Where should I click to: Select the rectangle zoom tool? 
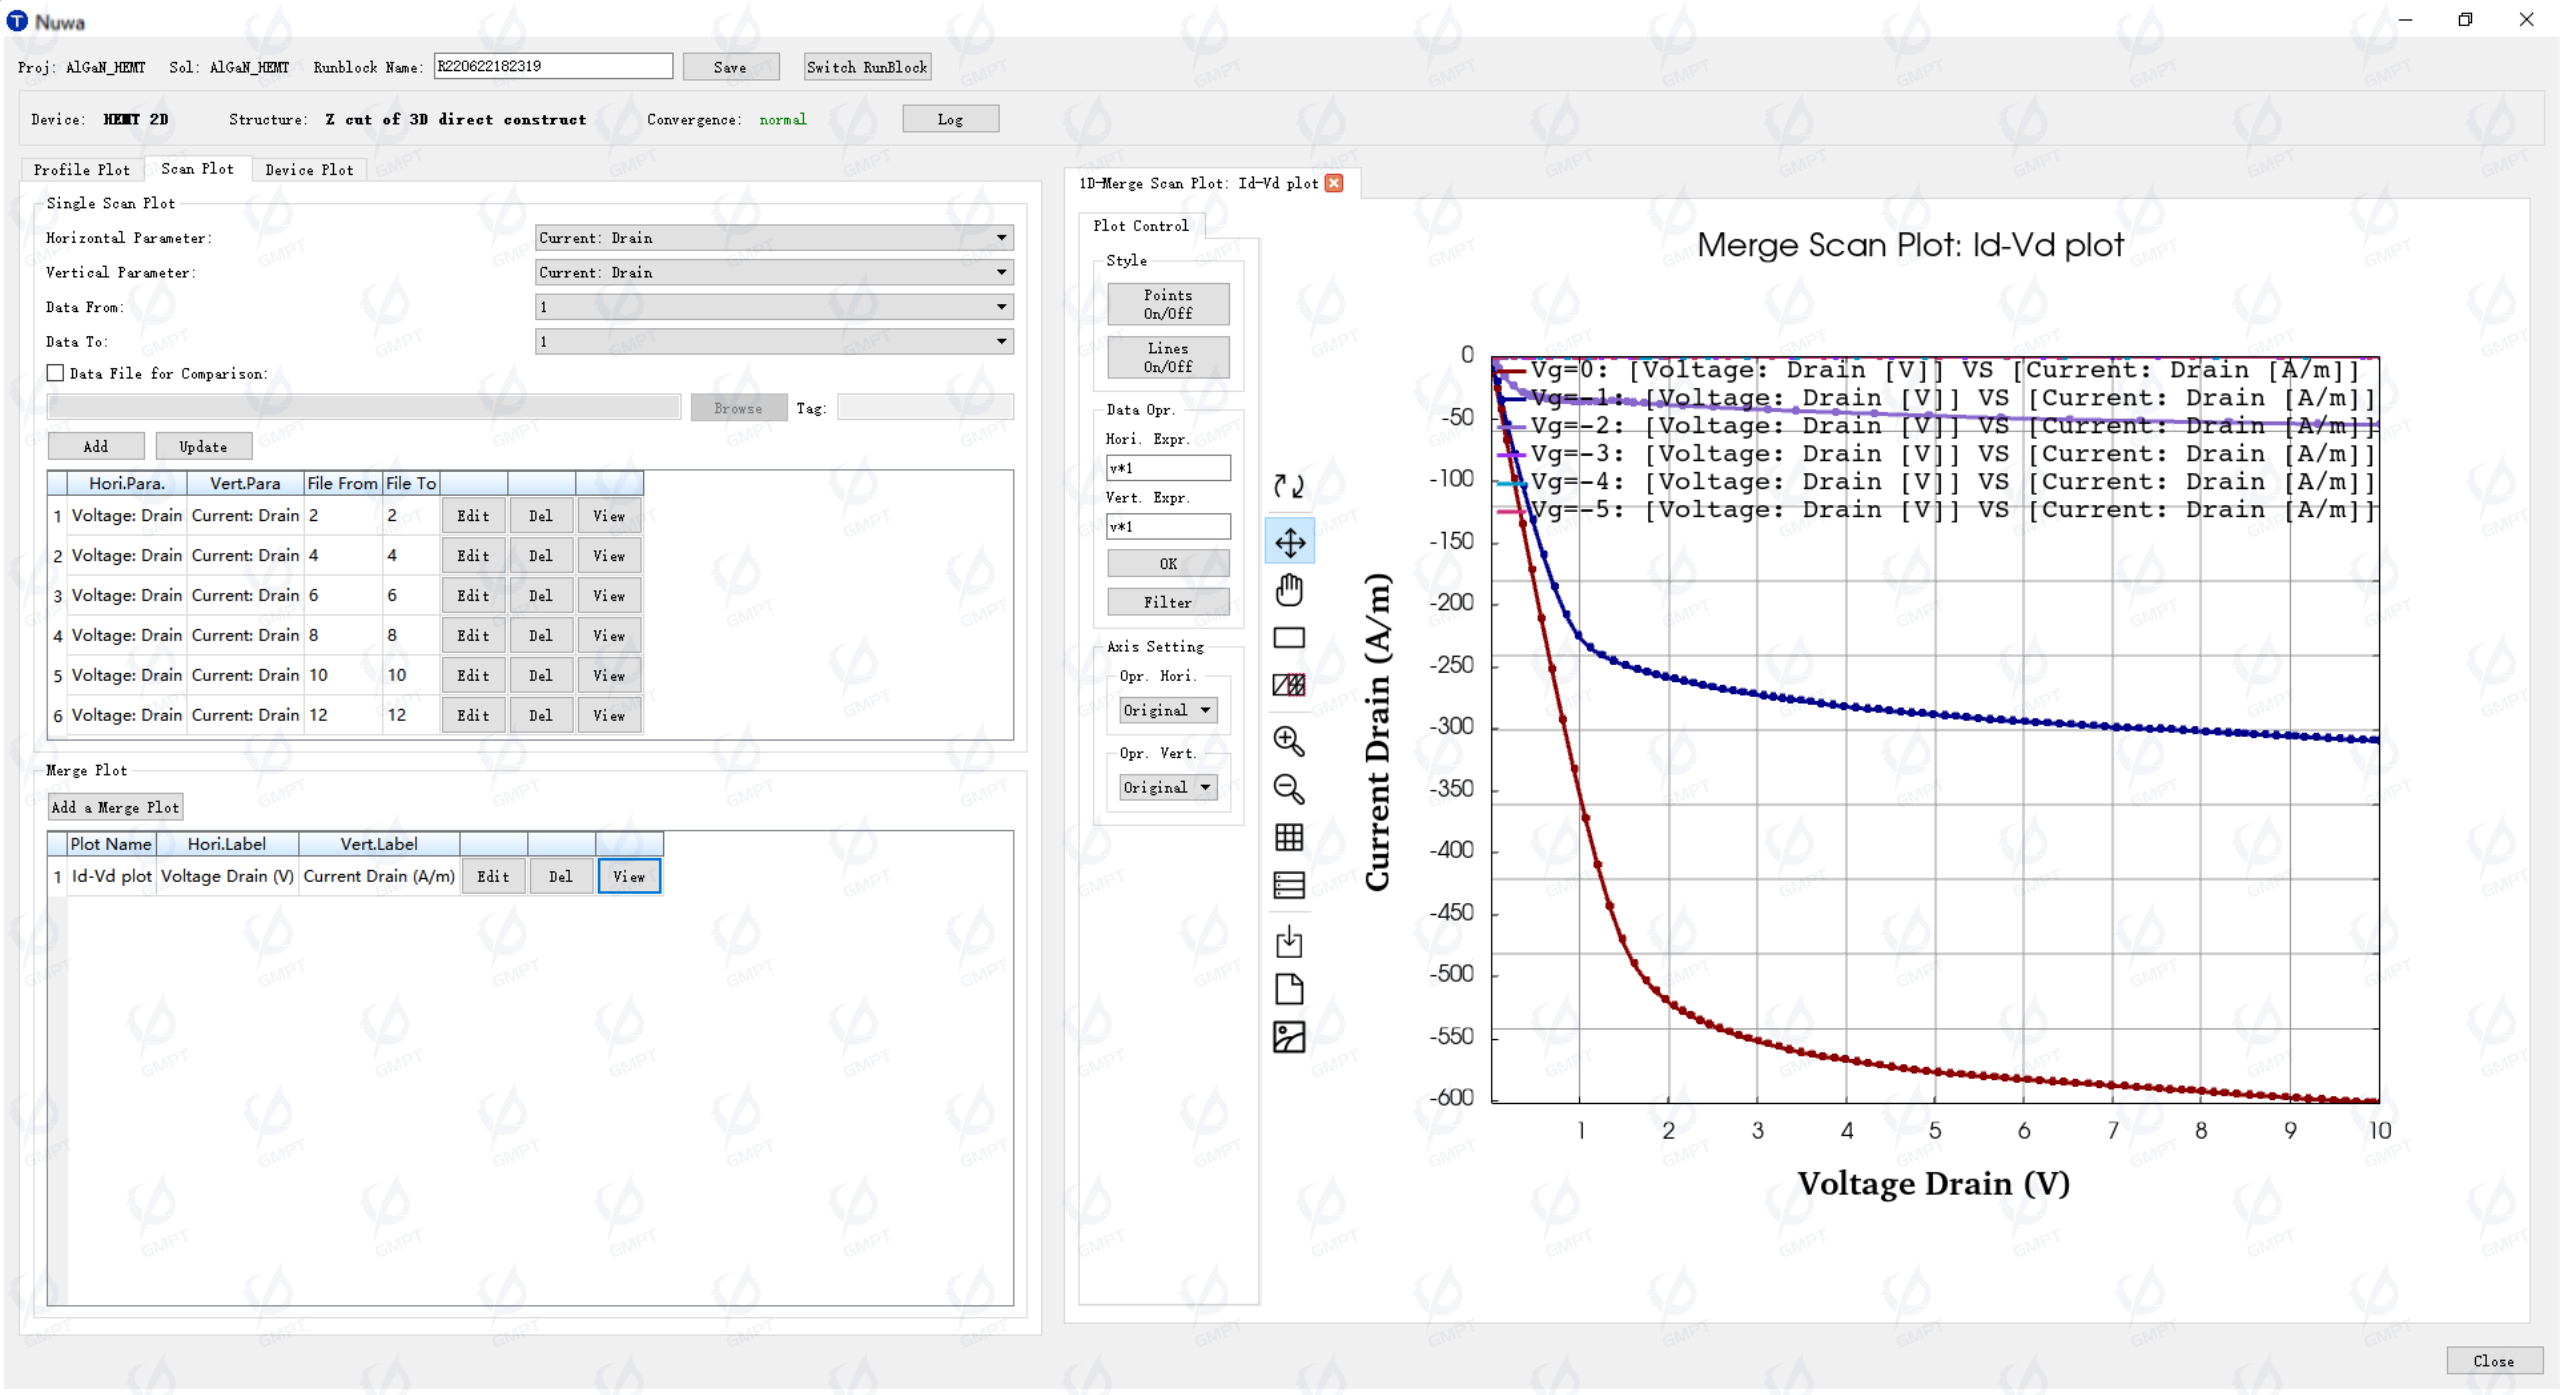click(x=1289, y=637)
